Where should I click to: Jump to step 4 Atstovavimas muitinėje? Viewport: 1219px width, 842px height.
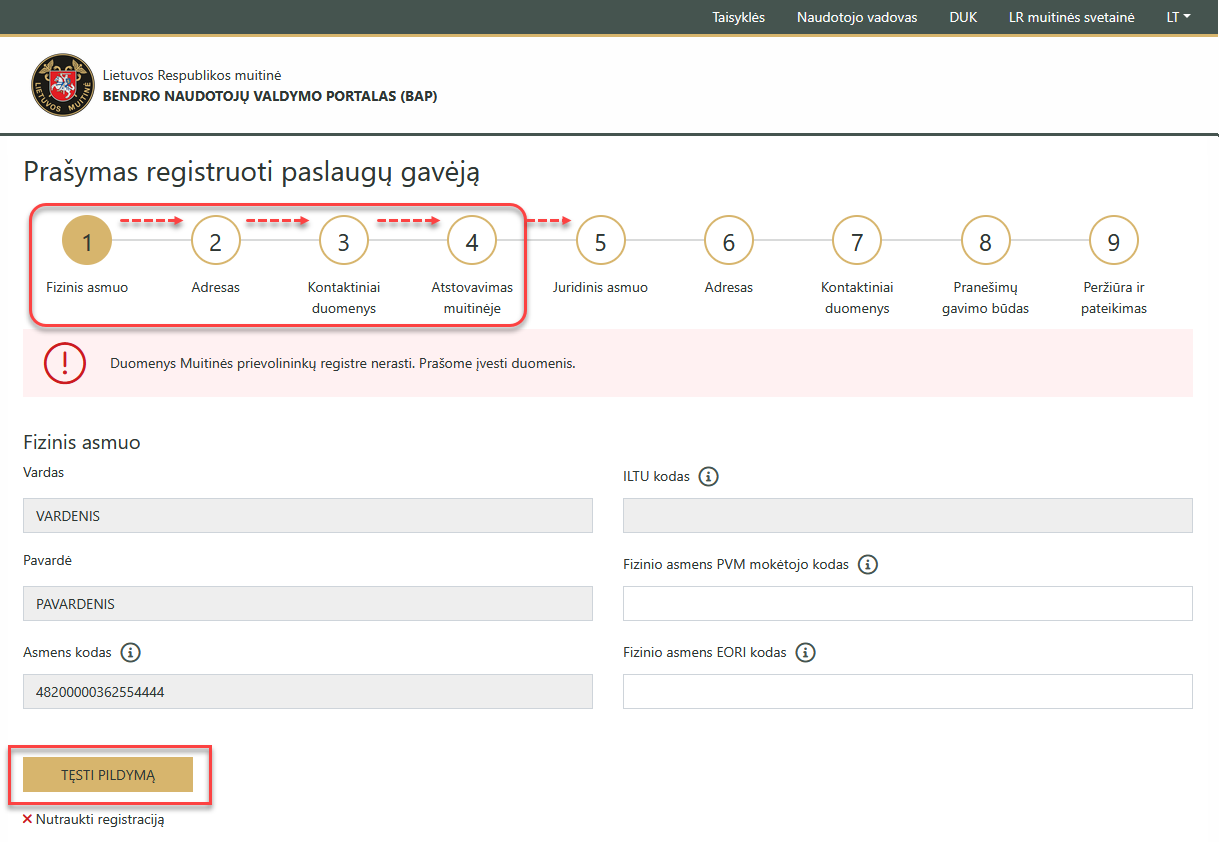[x=472, y=242]
